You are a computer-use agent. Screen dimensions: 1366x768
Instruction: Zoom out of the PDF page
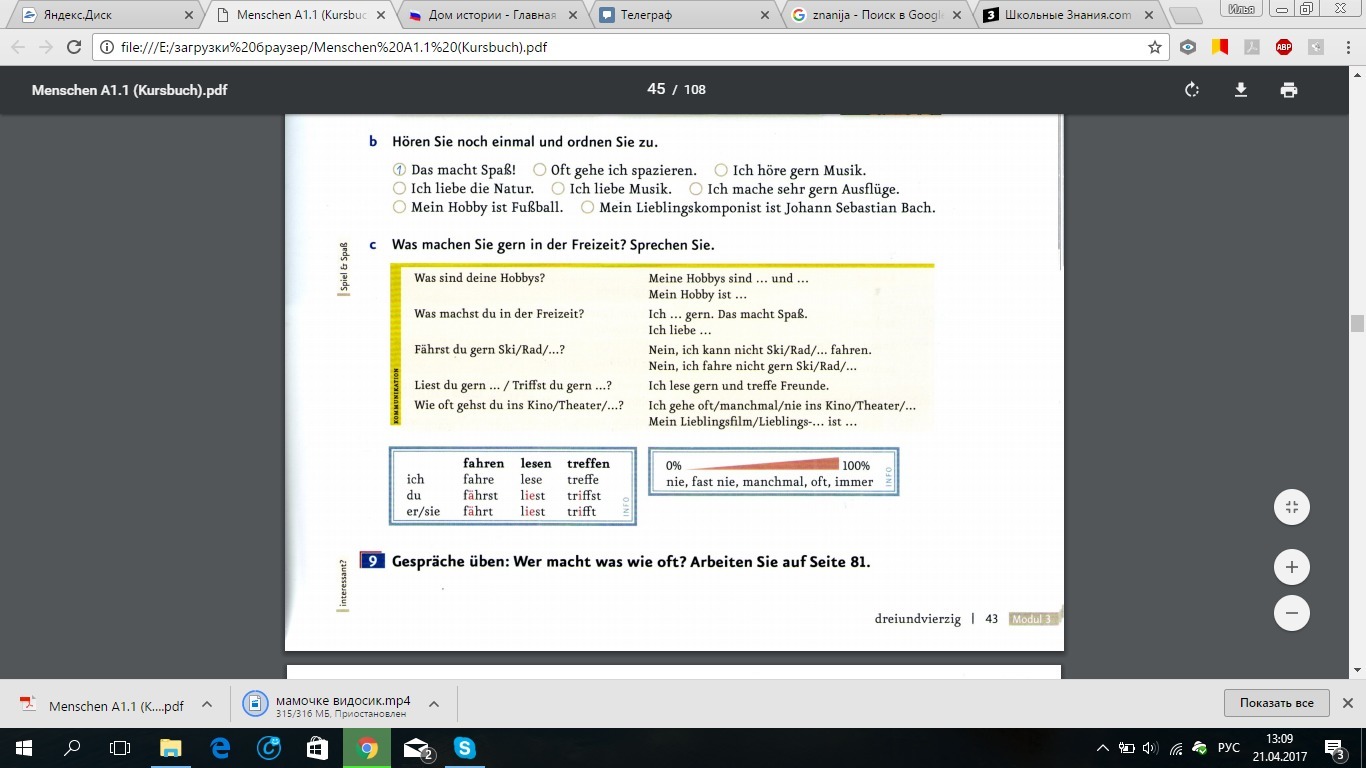[x=1292, y=613]
